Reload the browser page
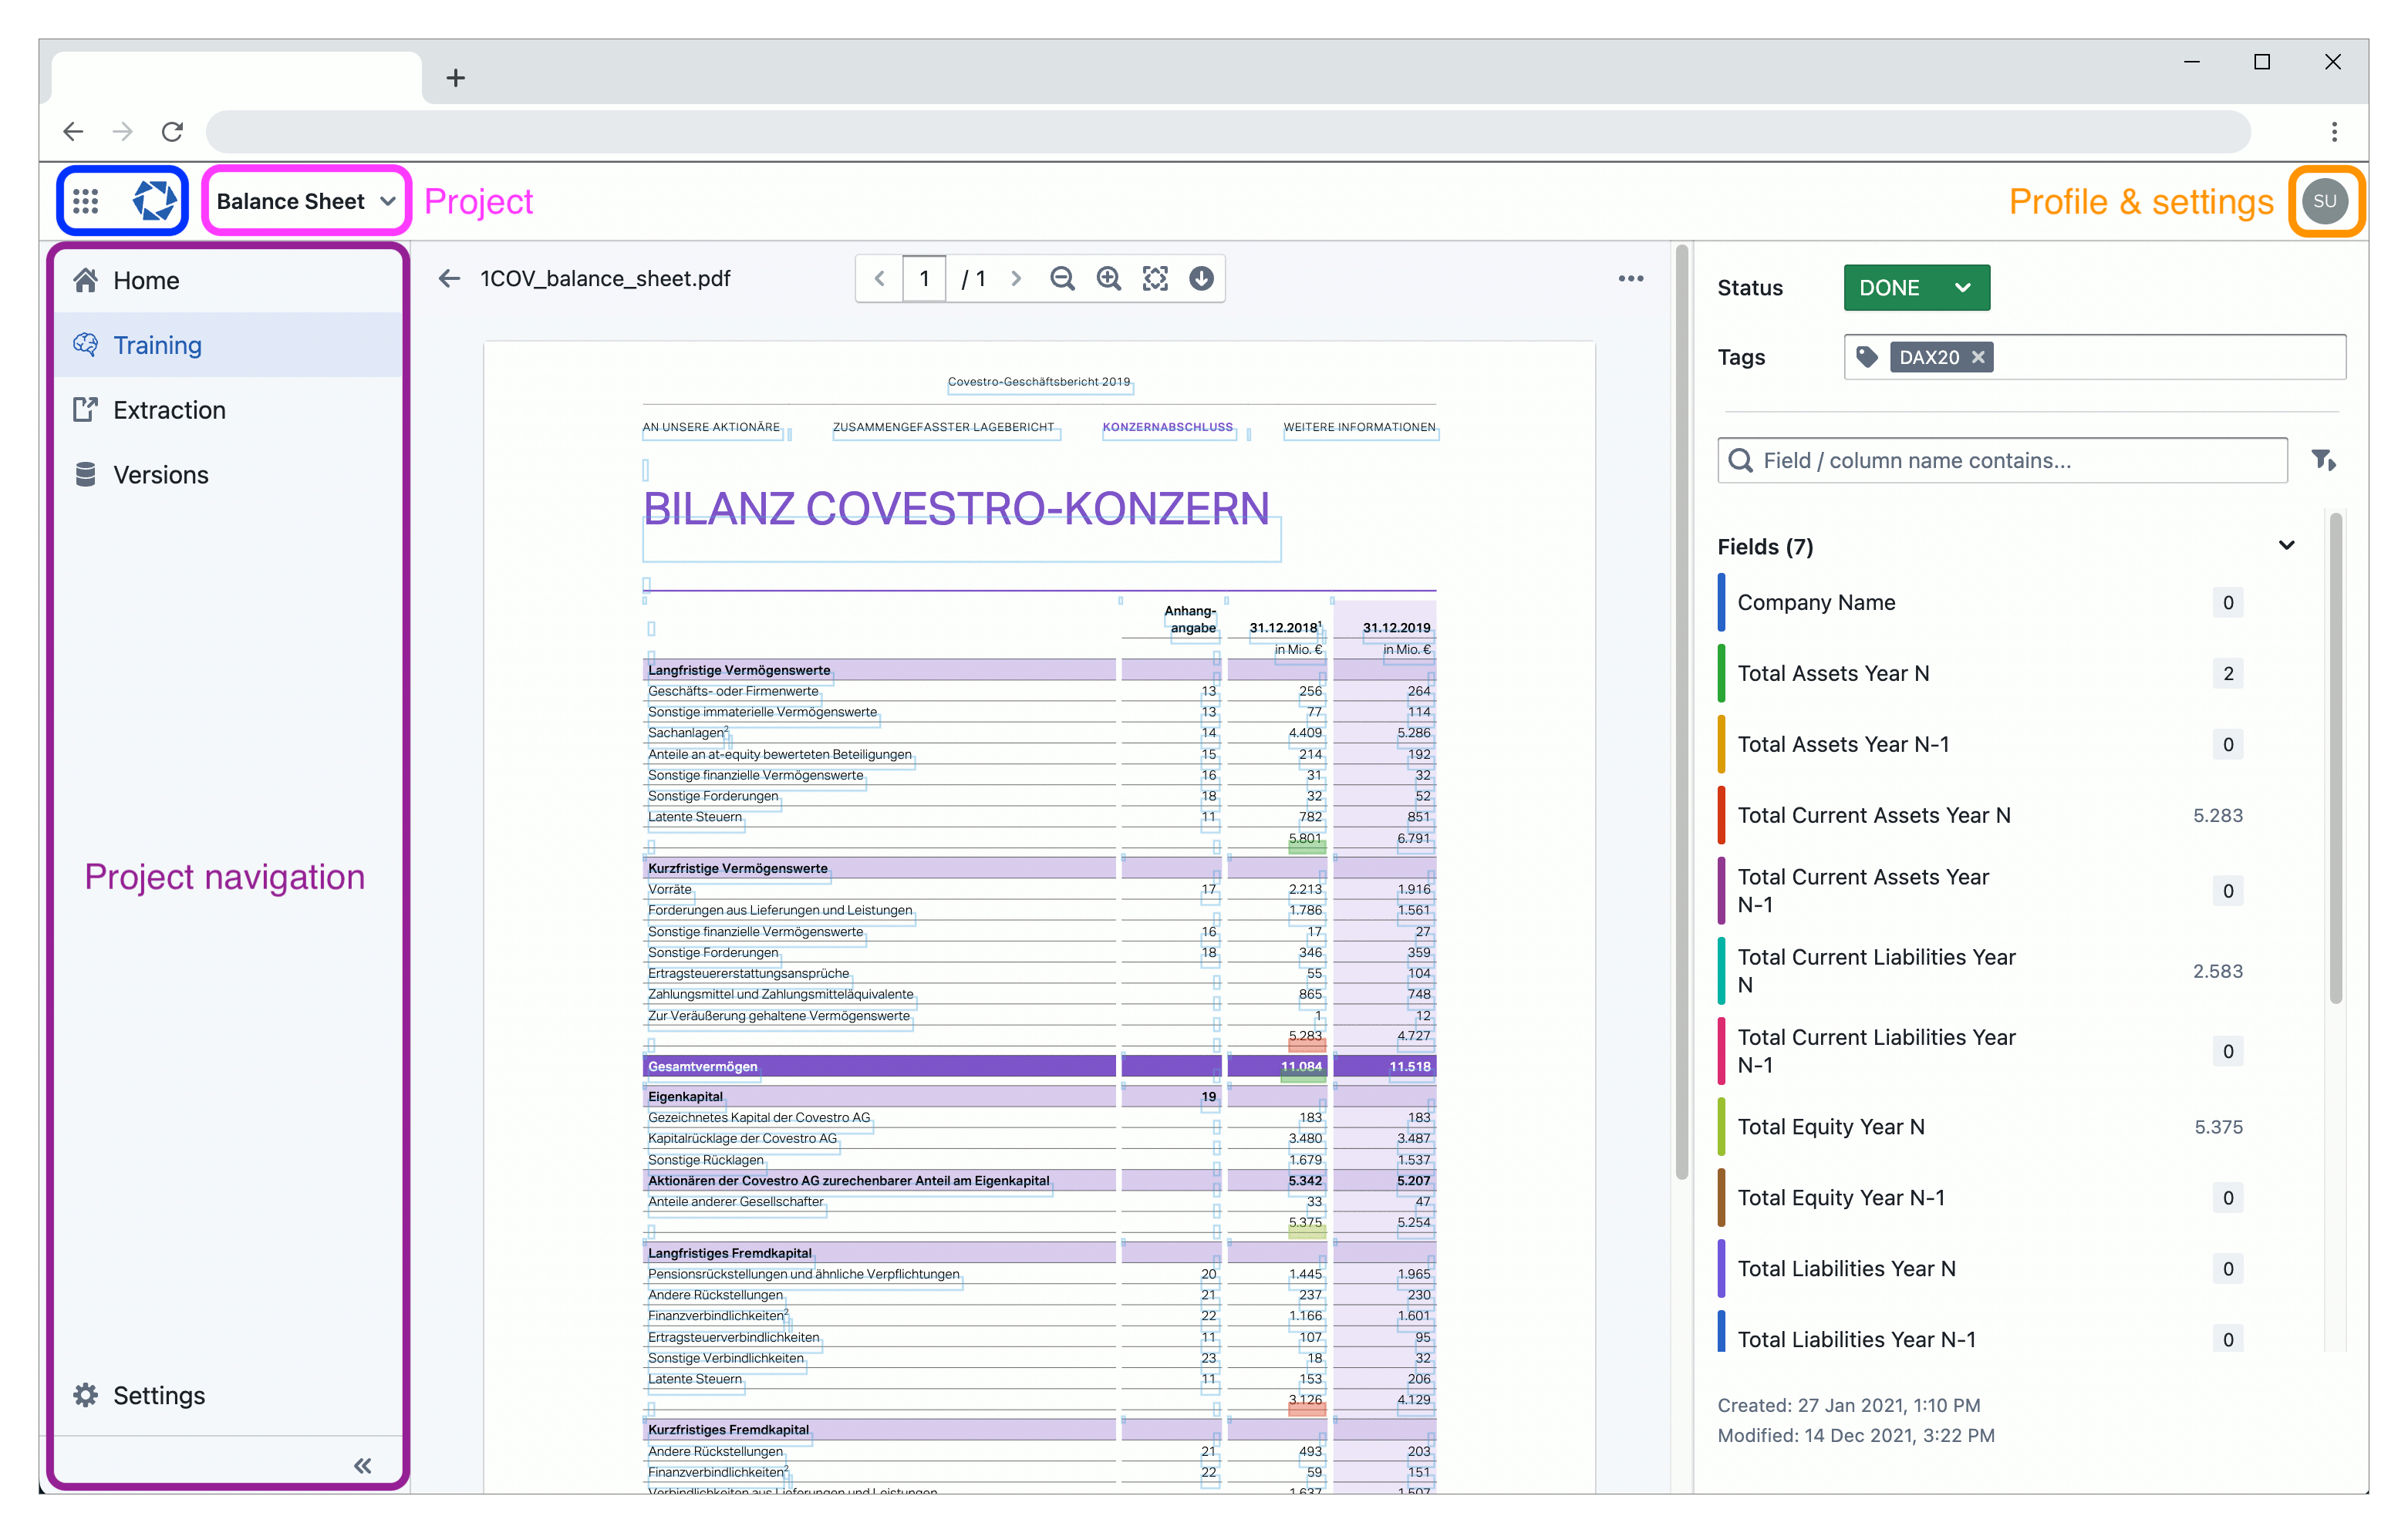This screenshot has width=2408, height=1533. [172, 132]
